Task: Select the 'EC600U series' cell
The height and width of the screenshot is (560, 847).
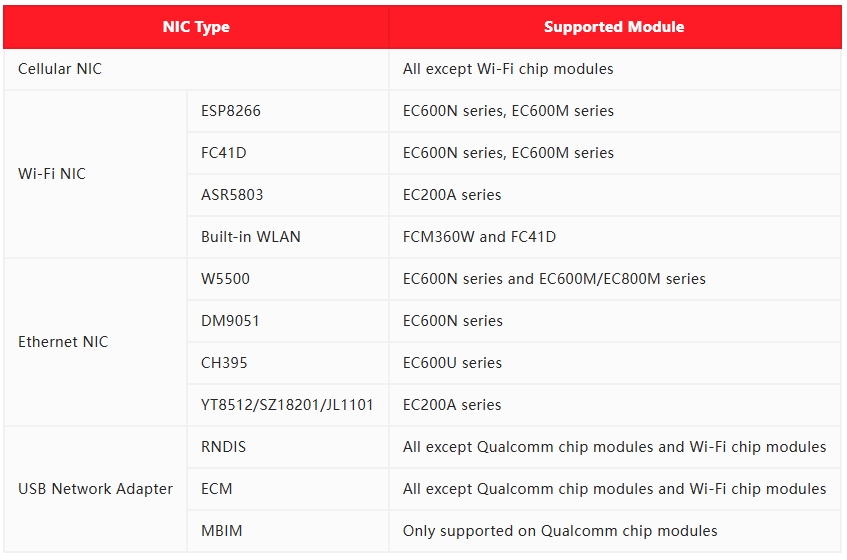Action: 452,363
